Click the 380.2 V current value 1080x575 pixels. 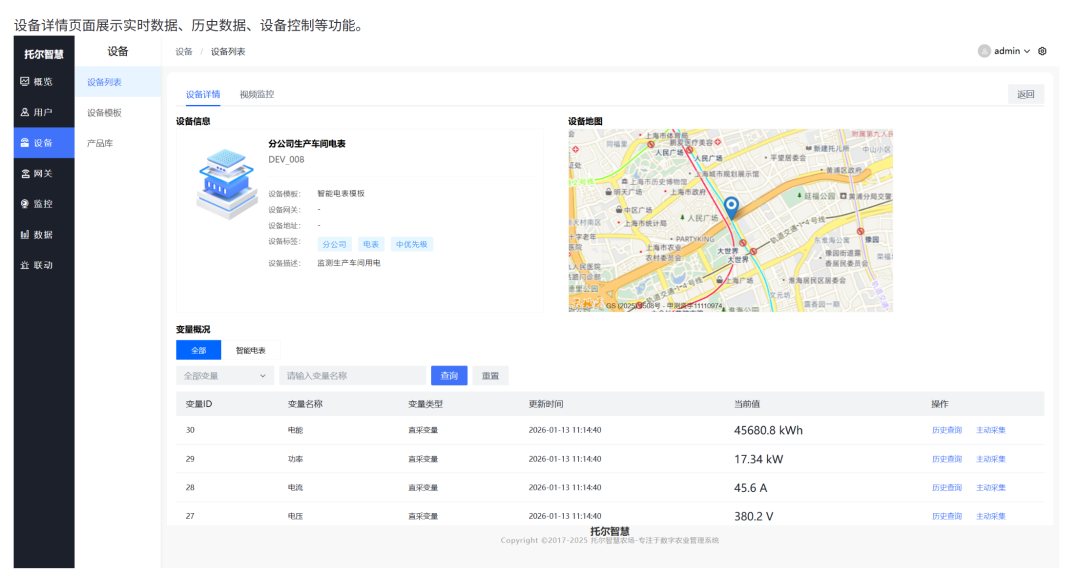click(x=754, y=516)
